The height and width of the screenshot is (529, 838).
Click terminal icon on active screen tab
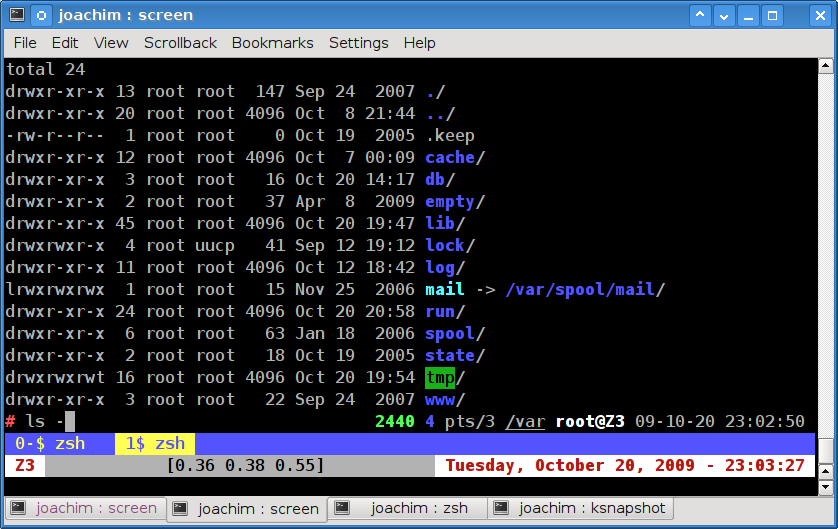click(x=181, y=508)
